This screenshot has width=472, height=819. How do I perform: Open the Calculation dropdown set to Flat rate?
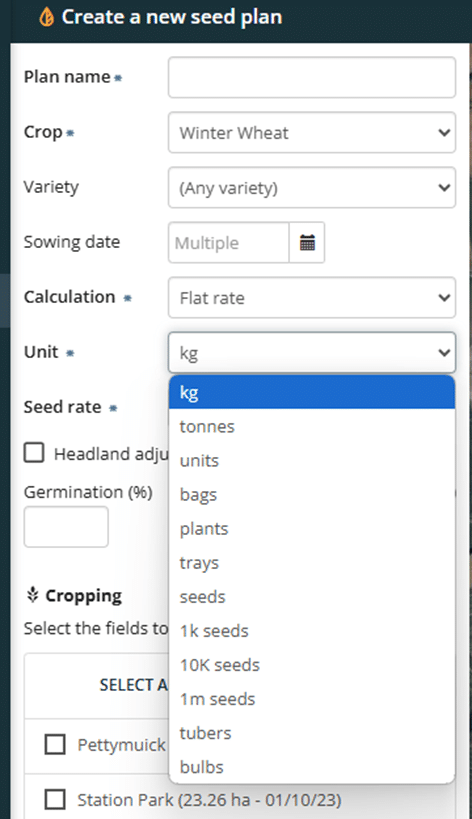pos(312,298)
